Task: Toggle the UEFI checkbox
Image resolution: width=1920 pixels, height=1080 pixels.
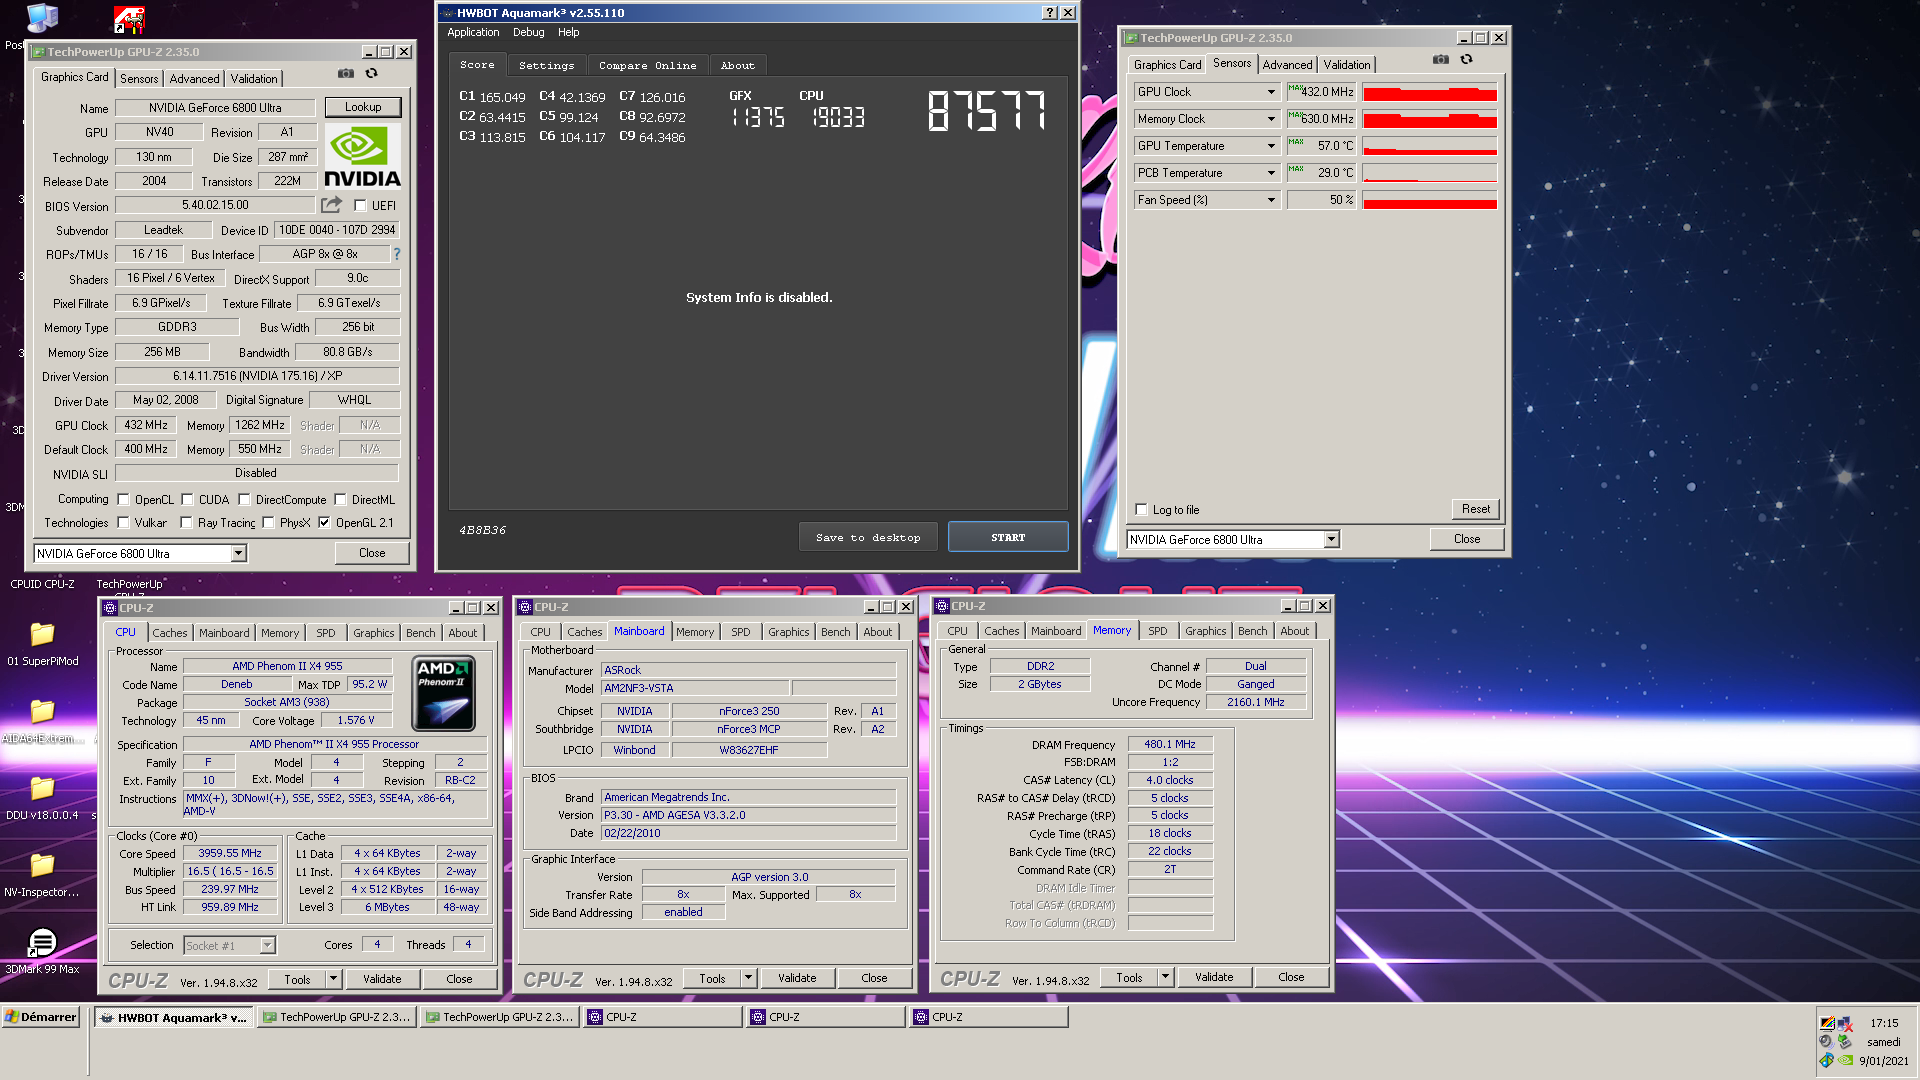Action: (360, 206)
